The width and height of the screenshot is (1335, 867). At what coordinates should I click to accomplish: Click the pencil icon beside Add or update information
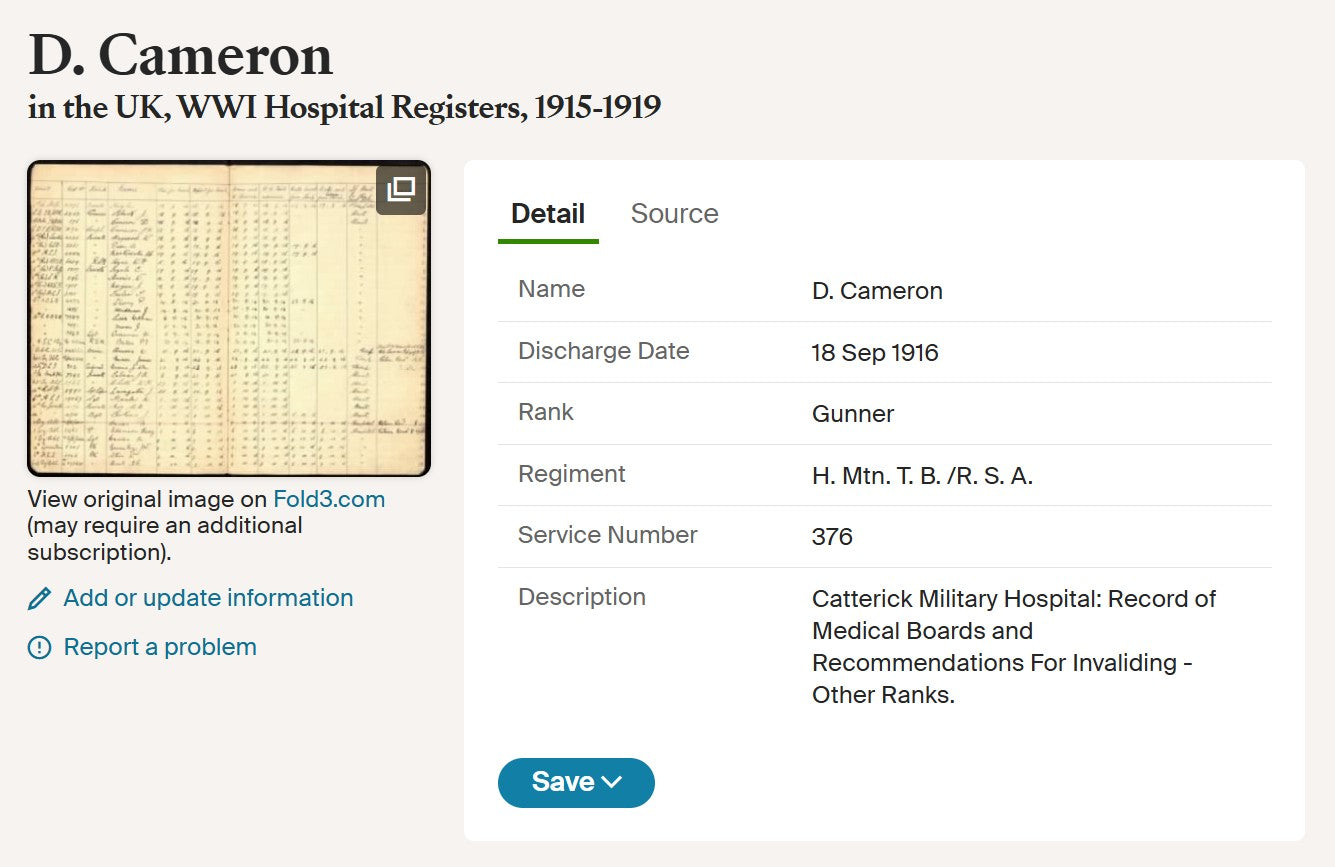39,599
